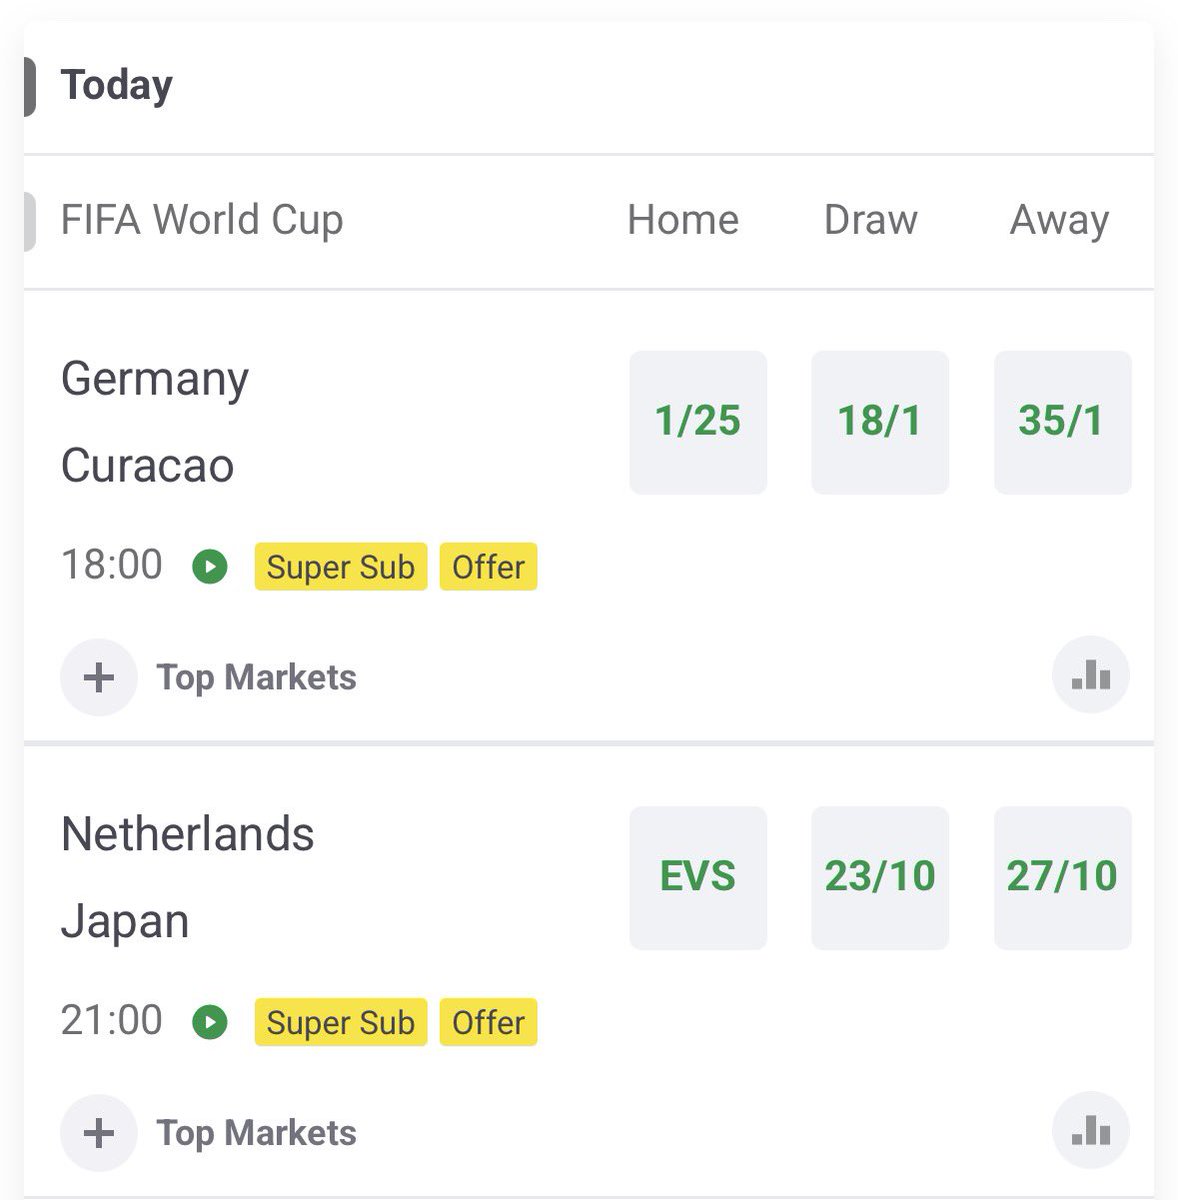The height and width of the screenshot is (1200, 1178).
Task: View stats chart icon for Germany match
Action: (x=1091, y=677)
